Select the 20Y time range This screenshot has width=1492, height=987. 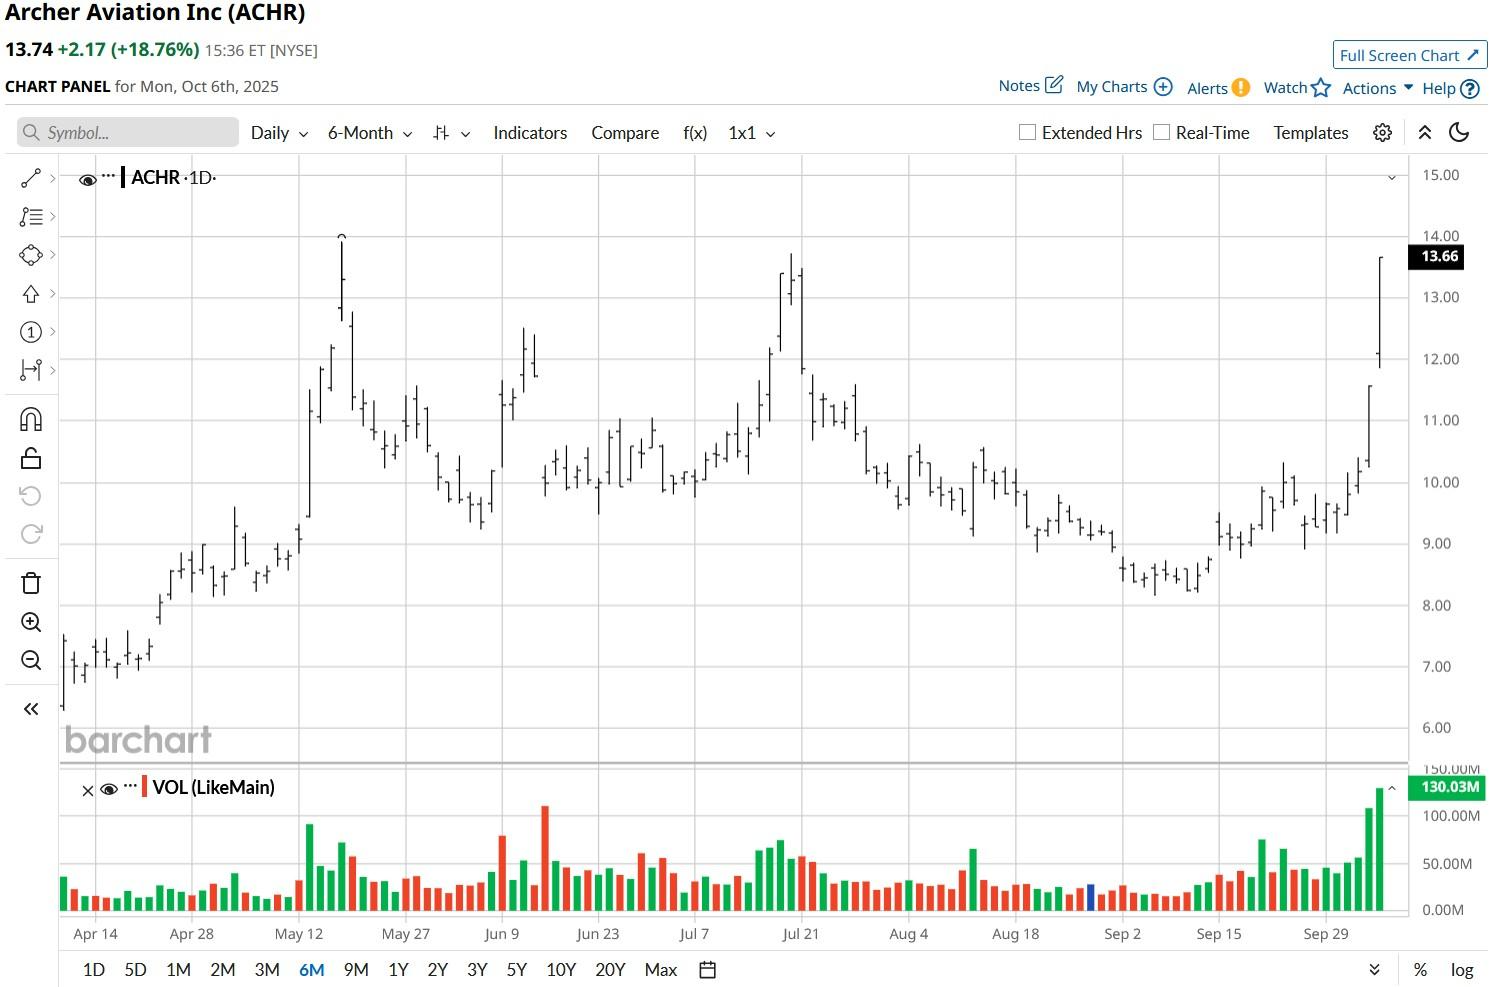pyautogui.click(x=610, y=970)
